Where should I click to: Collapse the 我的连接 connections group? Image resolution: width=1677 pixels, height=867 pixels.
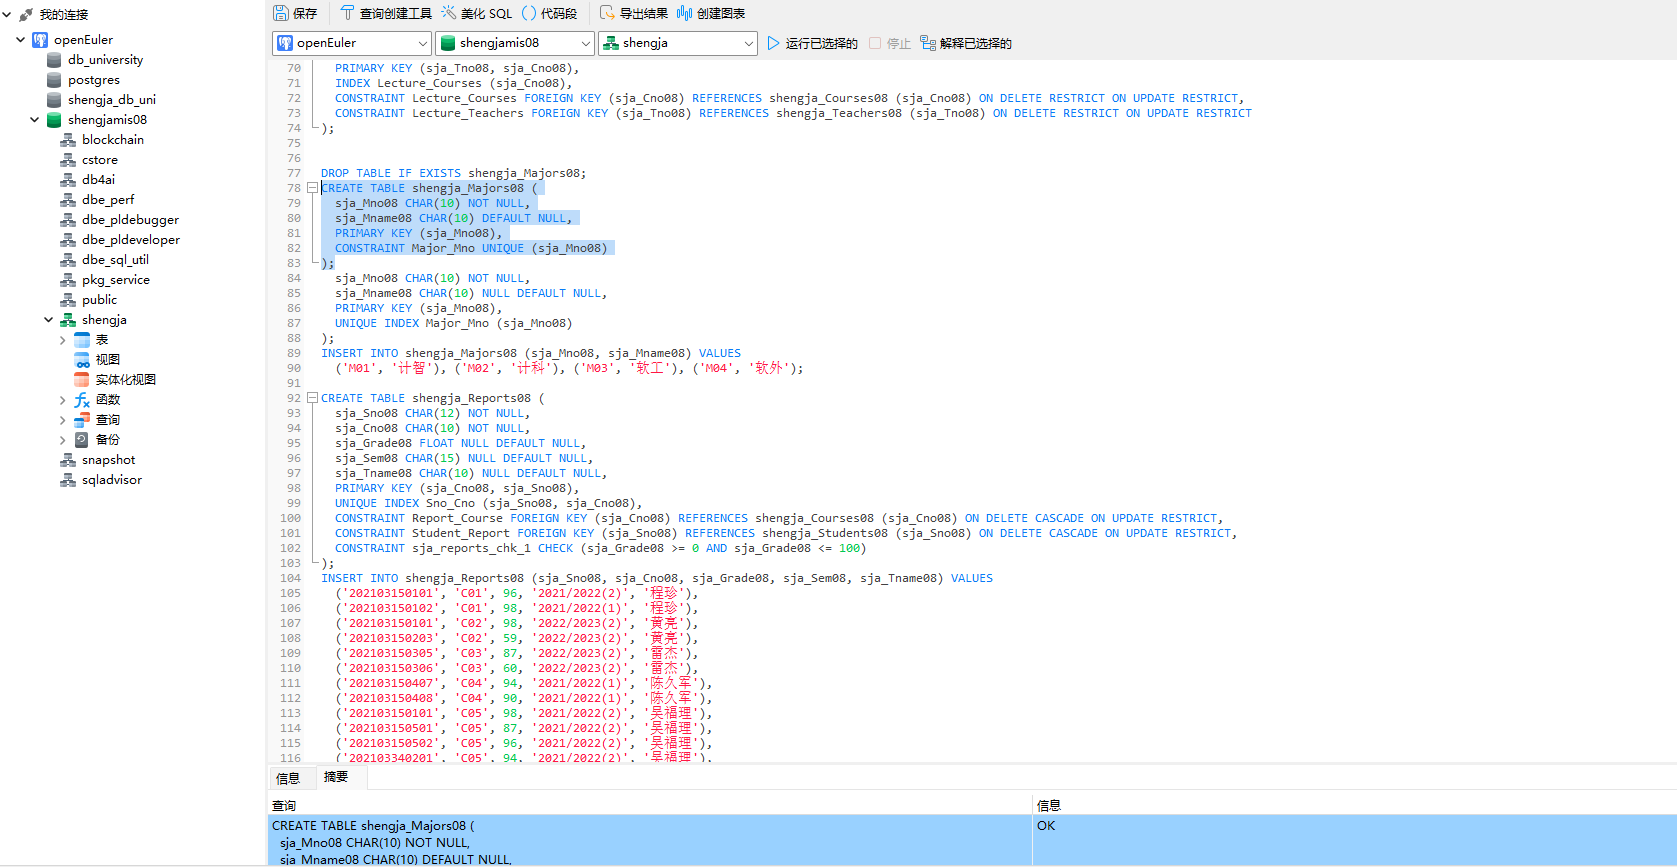point(7,15)
